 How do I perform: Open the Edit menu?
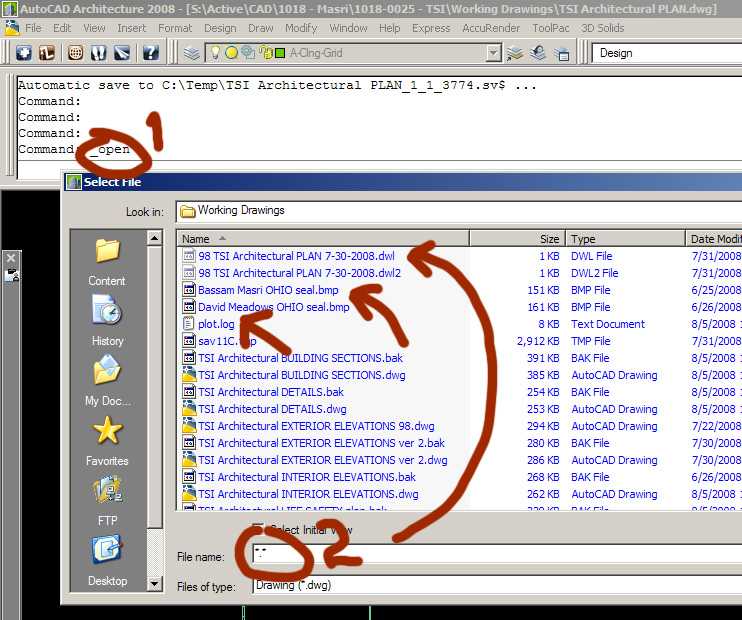[x=62, y=28]
